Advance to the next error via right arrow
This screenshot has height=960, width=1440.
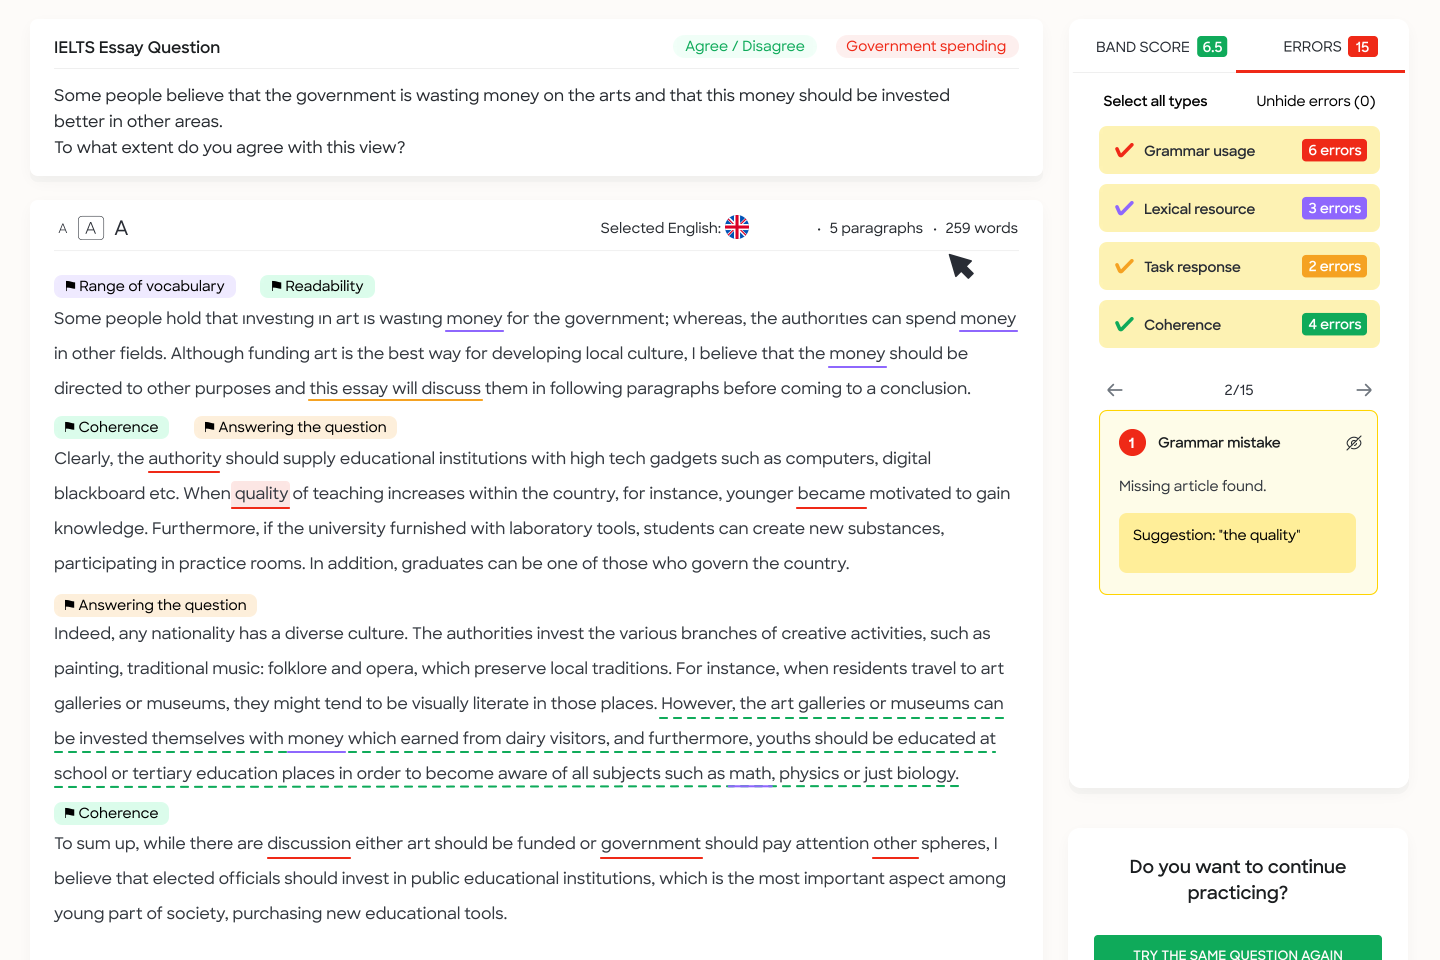click(1364, 390)
